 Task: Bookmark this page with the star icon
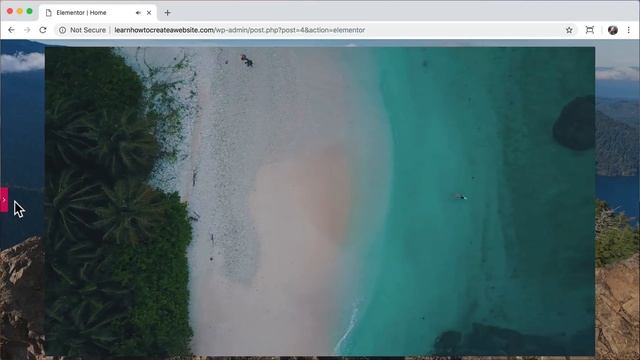[569, 30]
